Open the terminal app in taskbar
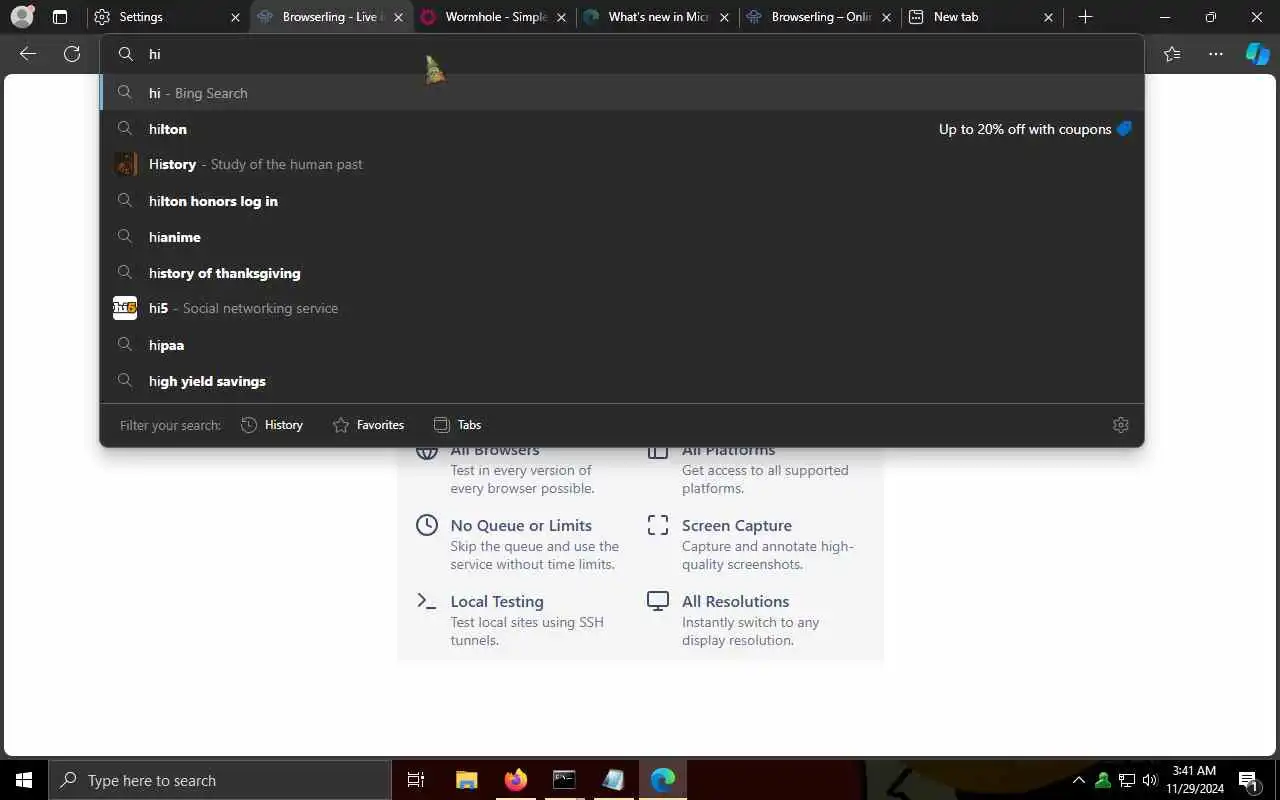Image resolution: width=1280 pixels, height=800 pixels. (565, 780)
